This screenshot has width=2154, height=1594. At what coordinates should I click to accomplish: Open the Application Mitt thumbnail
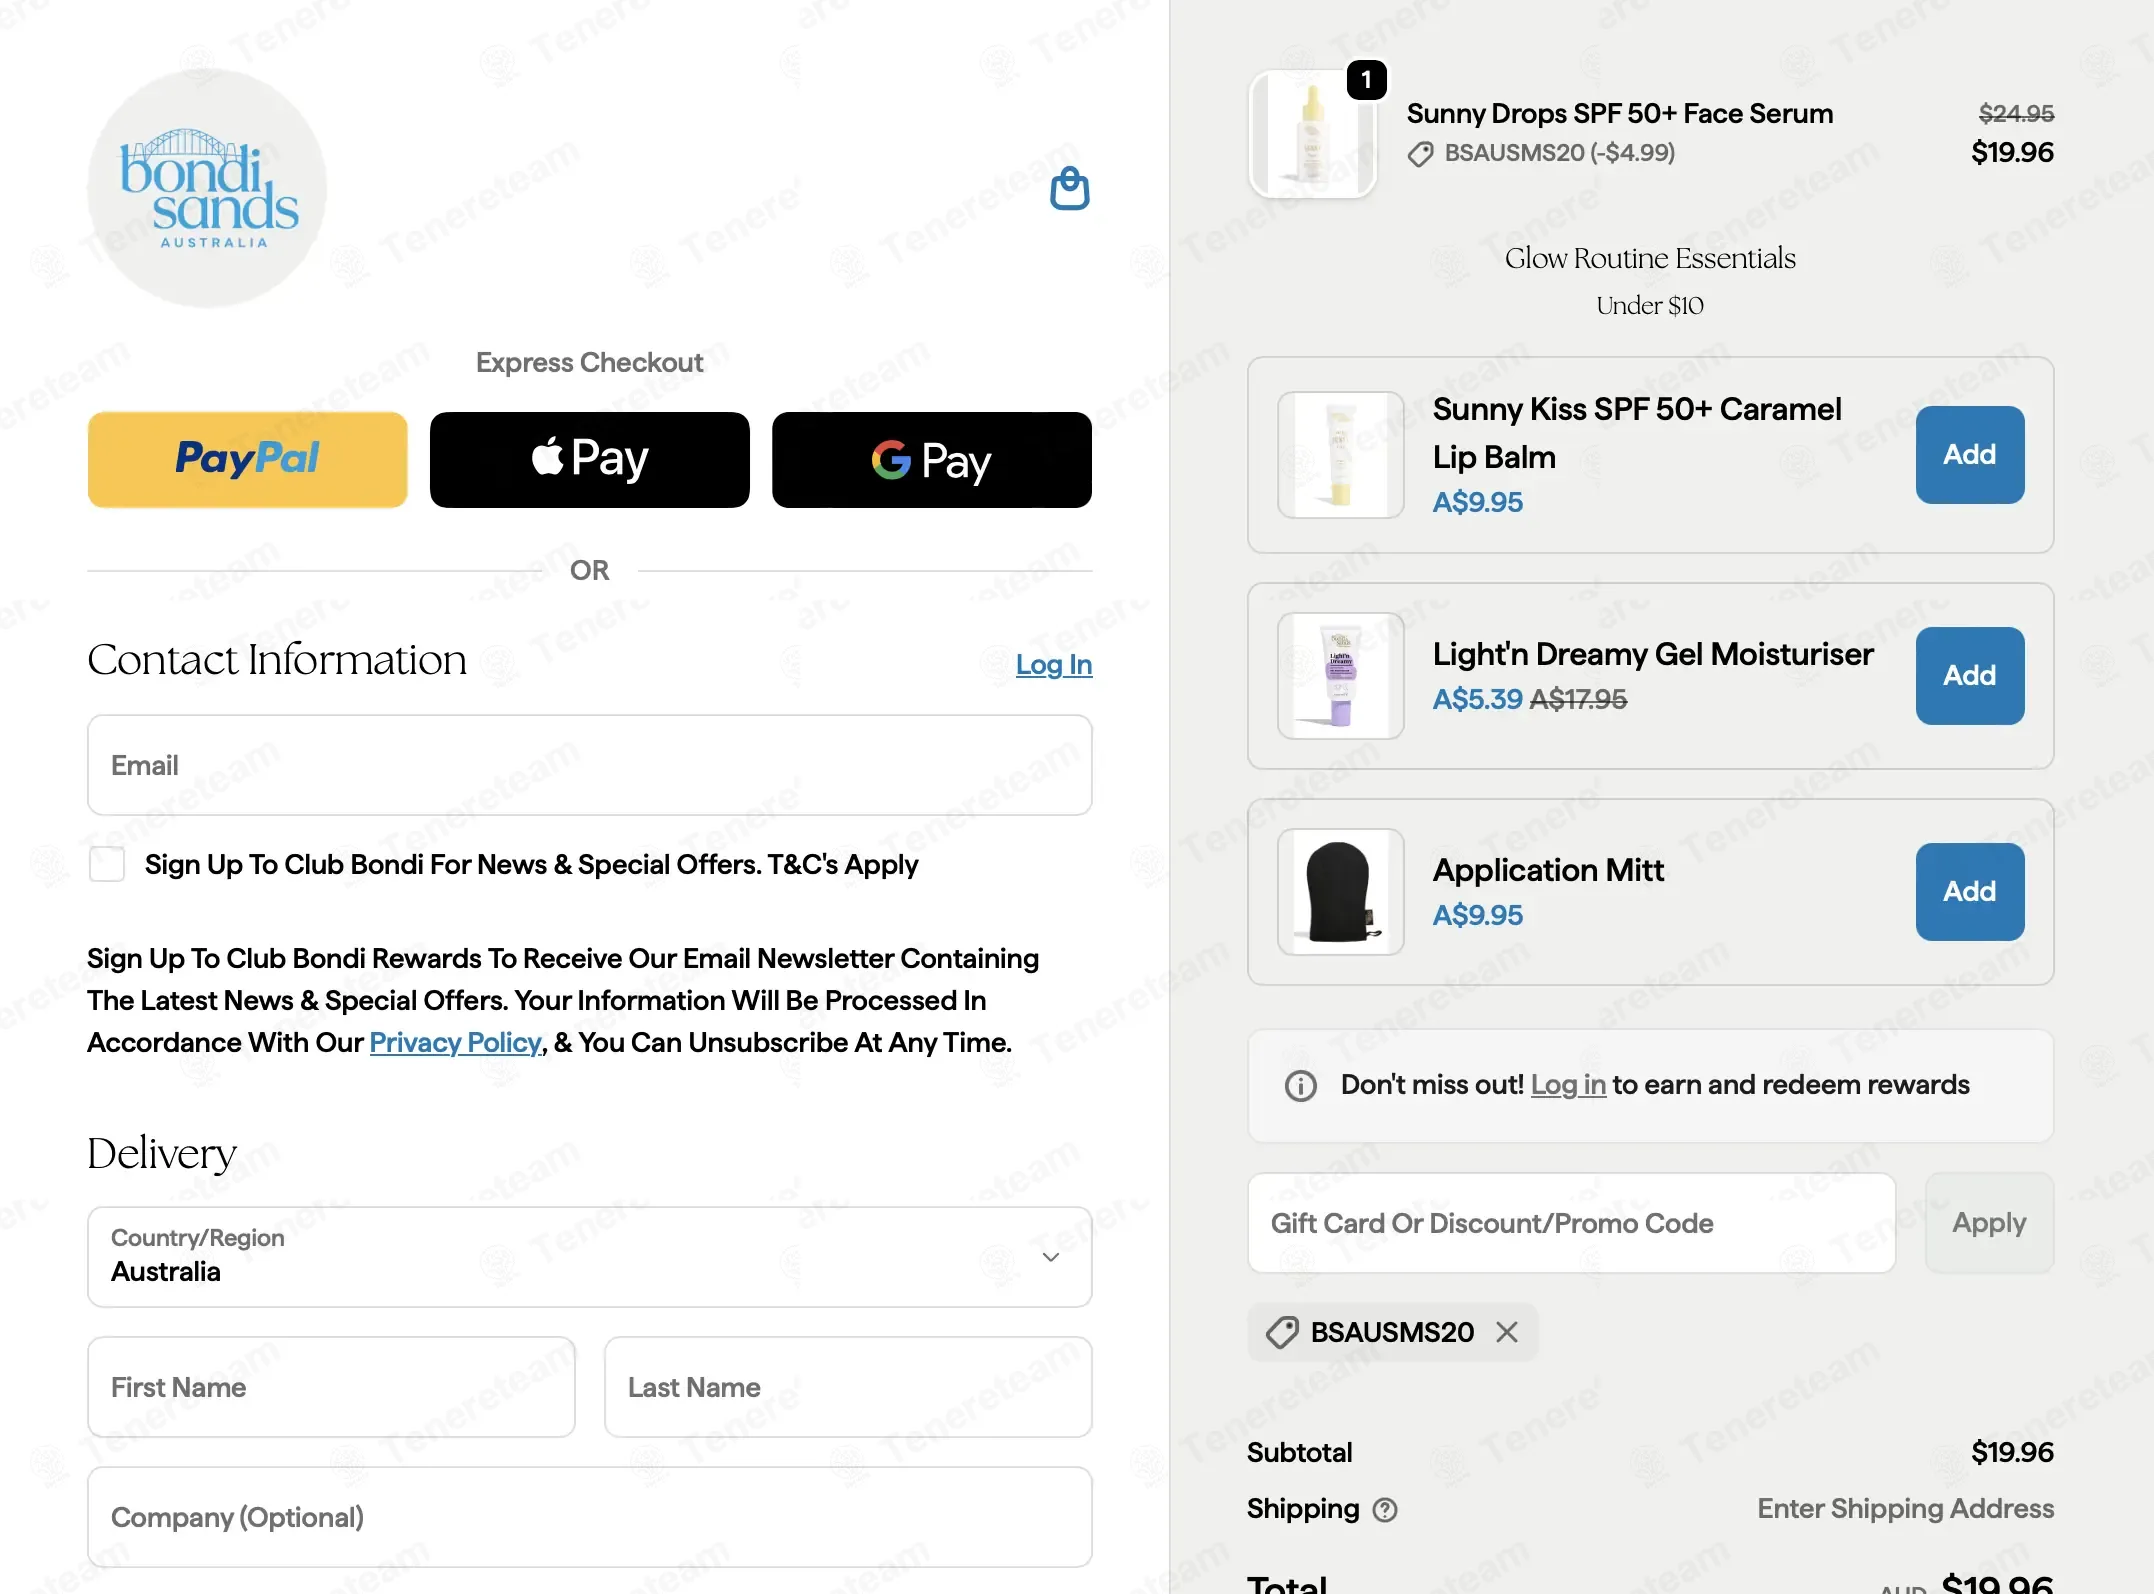[x=1340, y=892]
